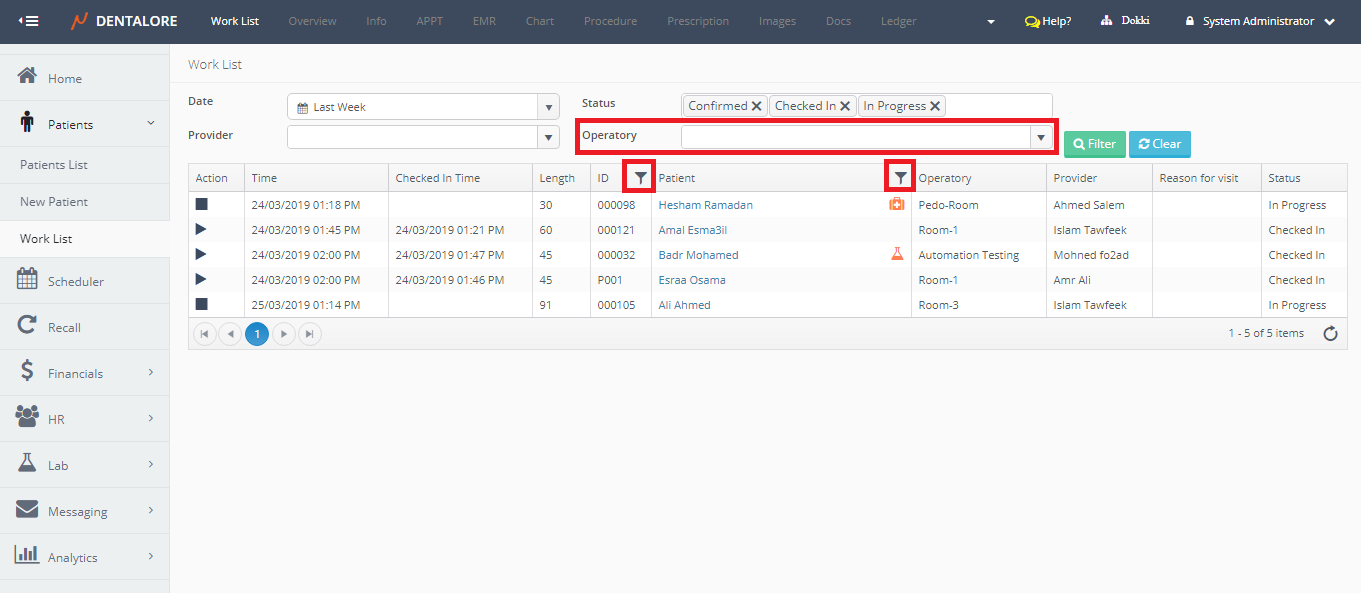Click the ID column filter icon
Viewport: 1361px width, 593px height.
tap(640, 178)
